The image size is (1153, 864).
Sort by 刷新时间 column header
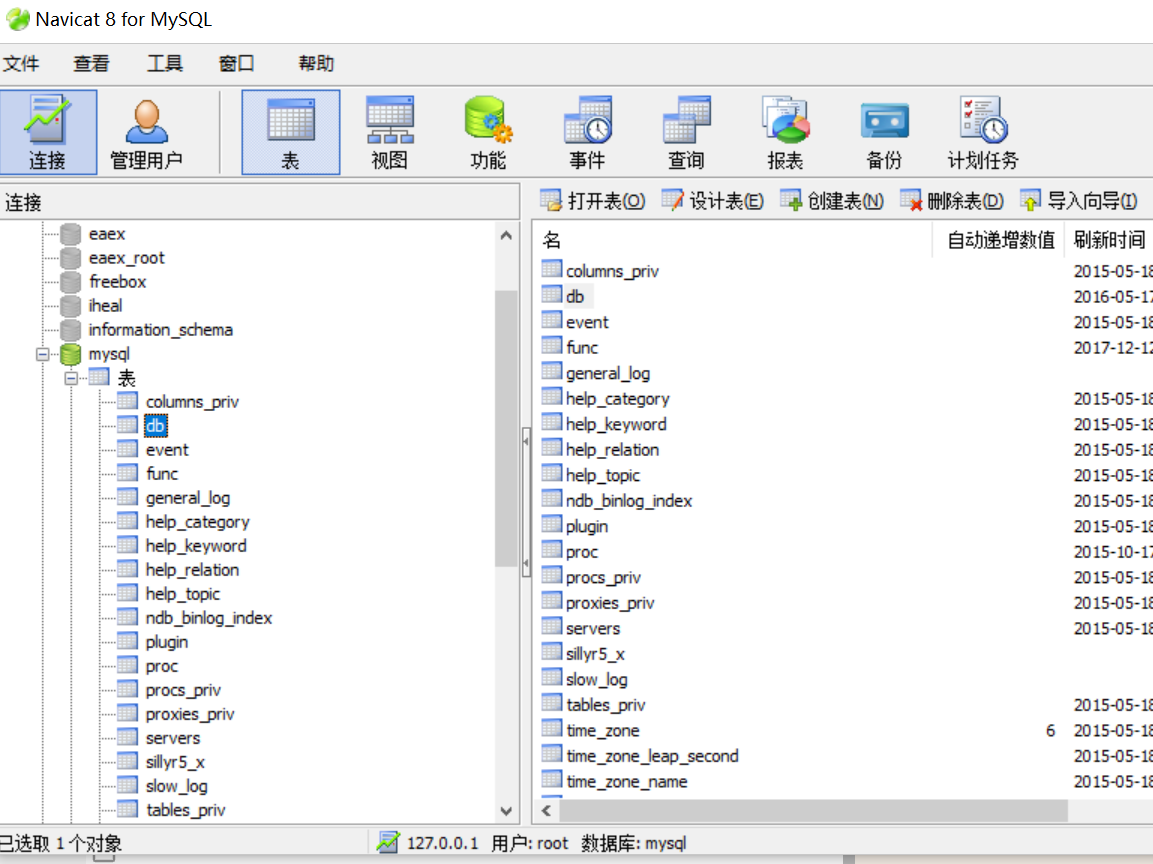click(1109, 240)
